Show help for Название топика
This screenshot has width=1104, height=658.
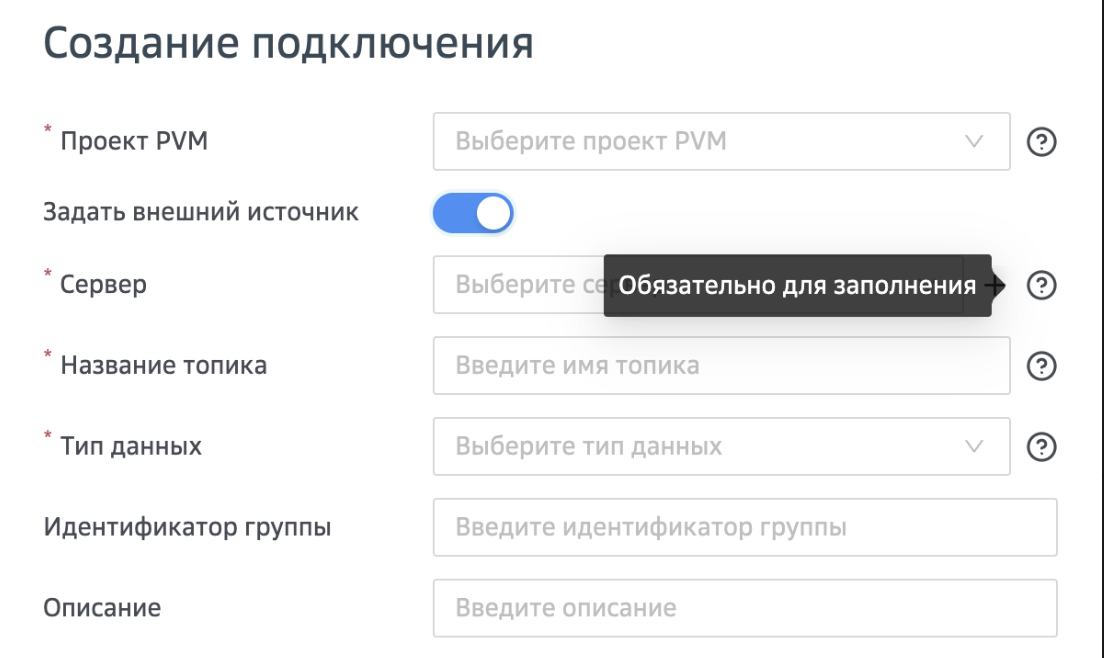tap(1042, 366)
